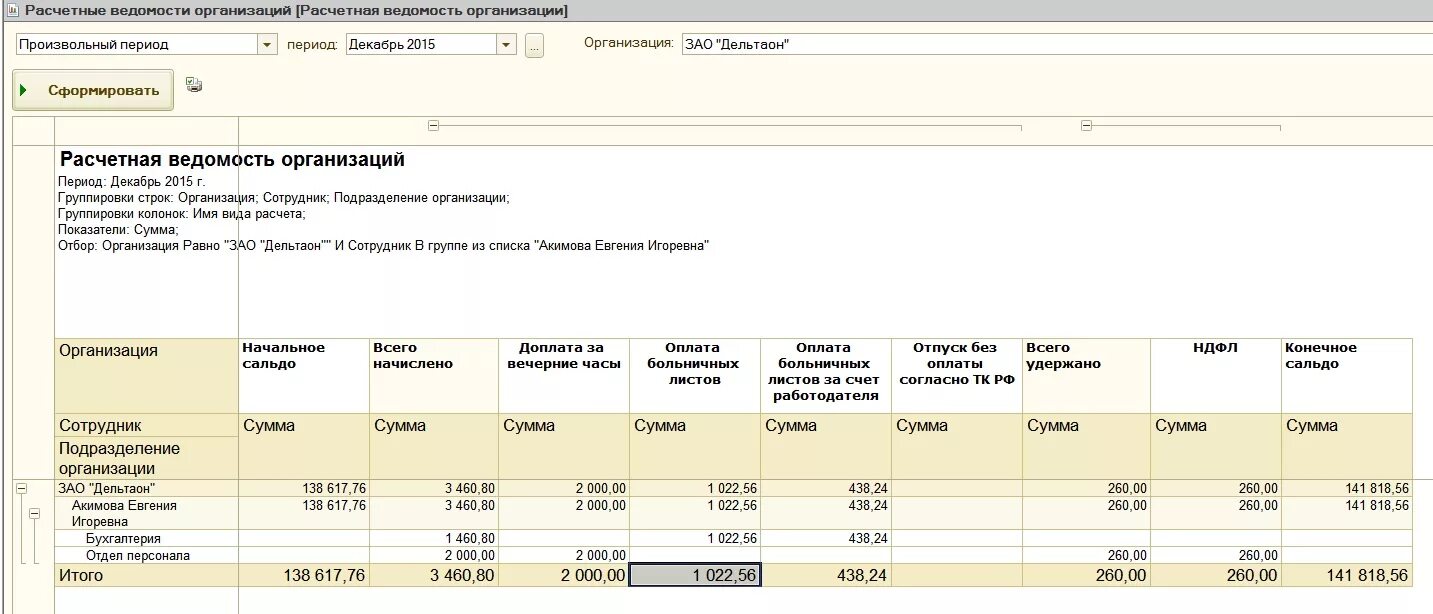This screenshot has width=1433, height=614.
Task: Click the Группировки колонок description line
Action: pos(181,214)
